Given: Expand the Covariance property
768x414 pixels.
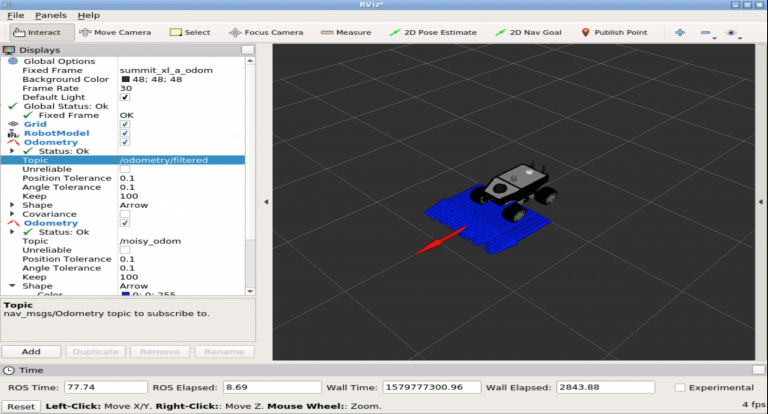Looking at the screenshot, I should (12, 214).
